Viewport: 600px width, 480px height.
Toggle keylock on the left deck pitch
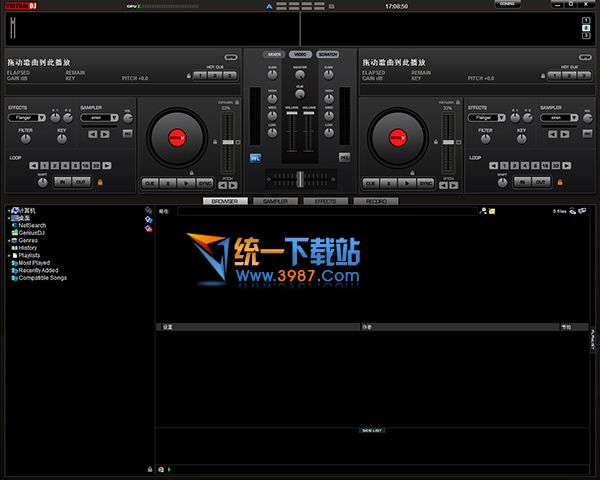pyautogui.click(x=215, y=142)
